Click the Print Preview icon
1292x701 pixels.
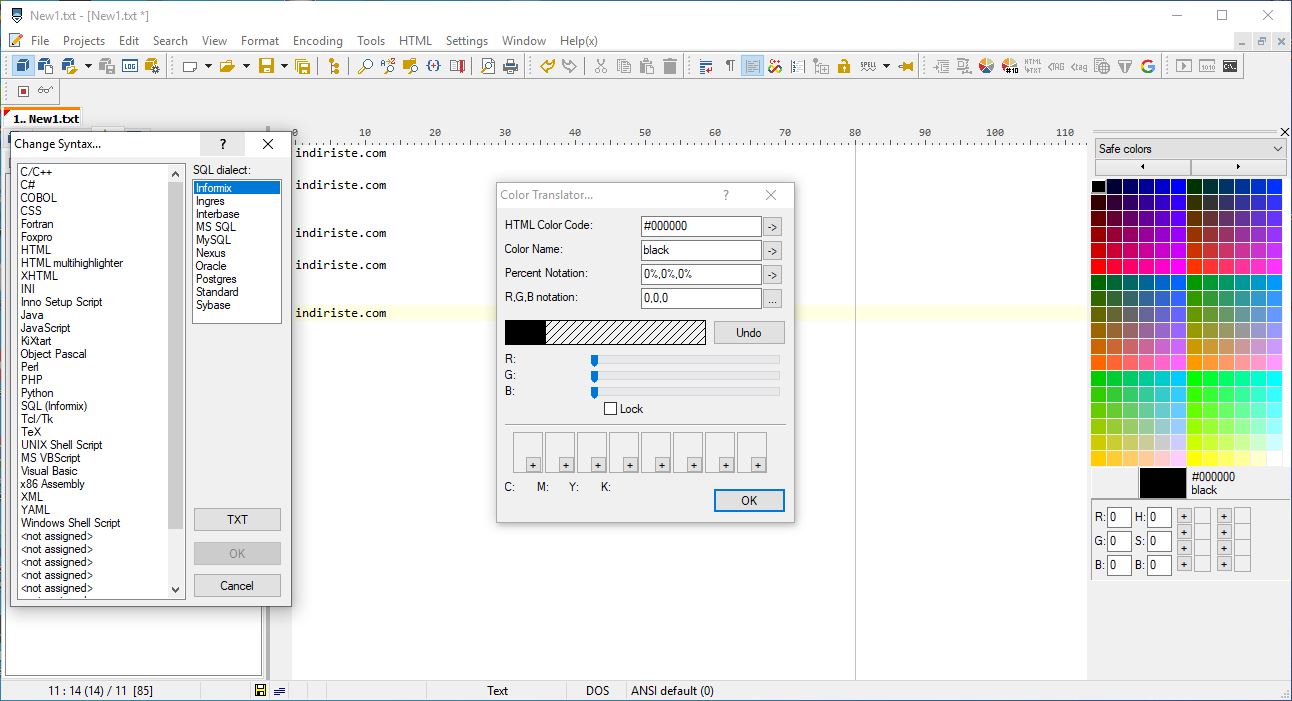[488, 66]
